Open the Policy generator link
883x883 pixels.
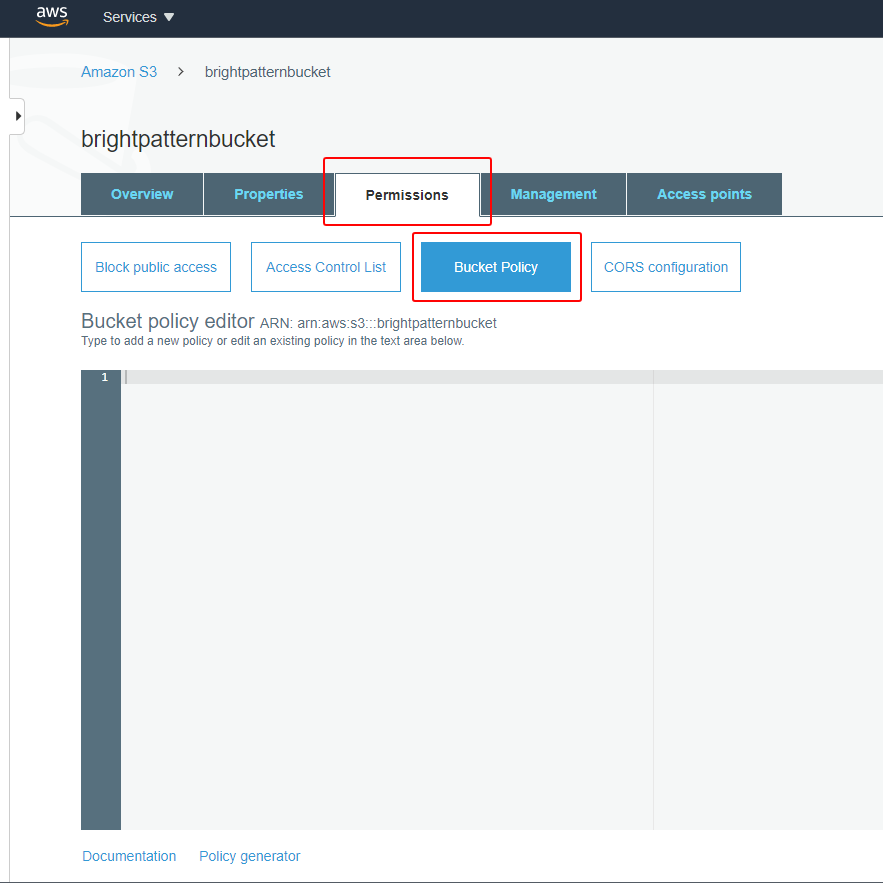pos(249,856)
